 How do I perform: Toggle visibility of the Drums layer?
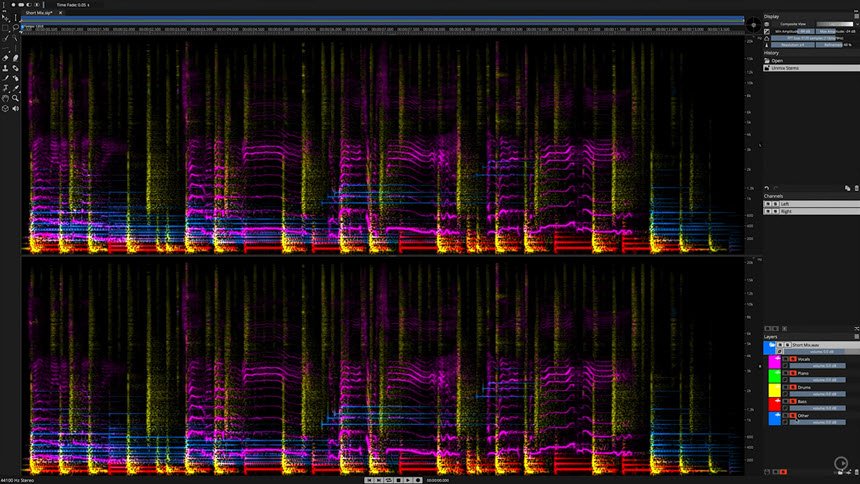tap(785, 387)
